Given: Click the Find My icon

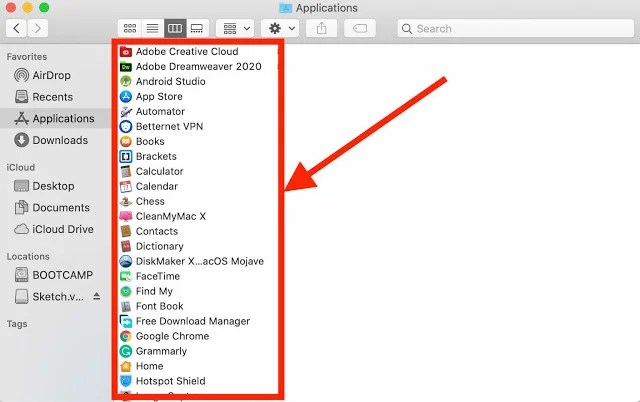Looking at the screenshot, I should 126,291.
